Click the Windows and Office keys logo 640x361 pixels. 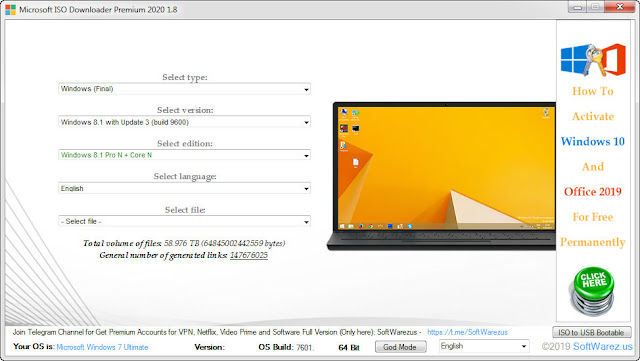593,60
